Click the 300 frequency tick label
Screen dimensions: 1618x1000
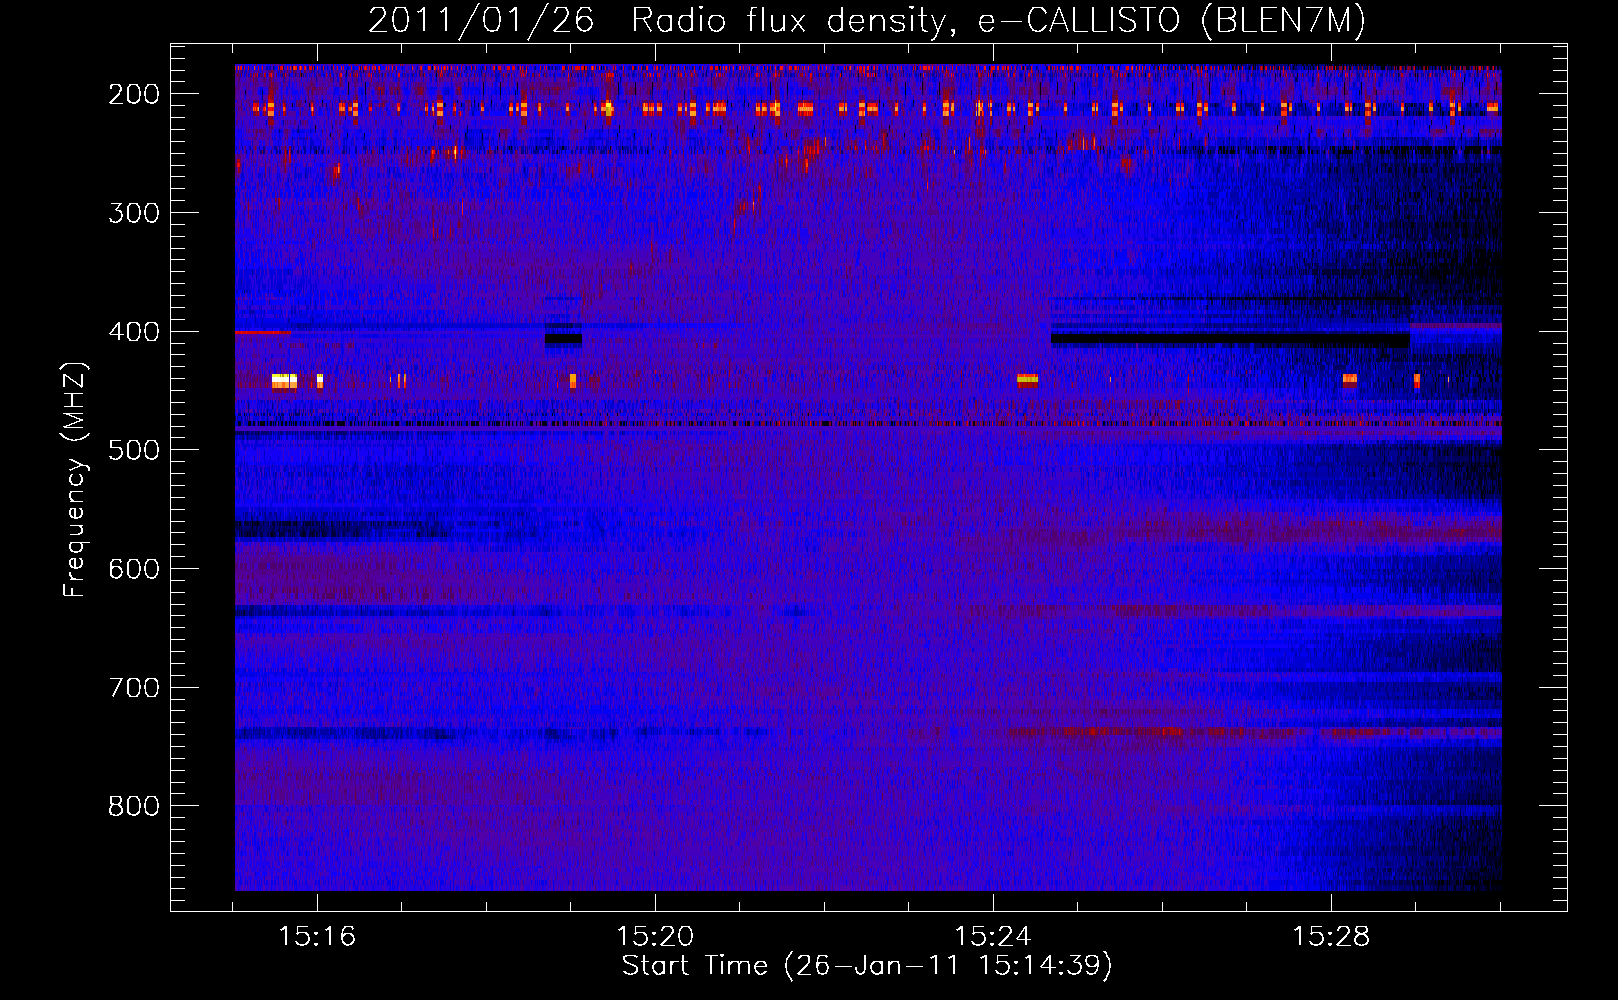point(134,213)
